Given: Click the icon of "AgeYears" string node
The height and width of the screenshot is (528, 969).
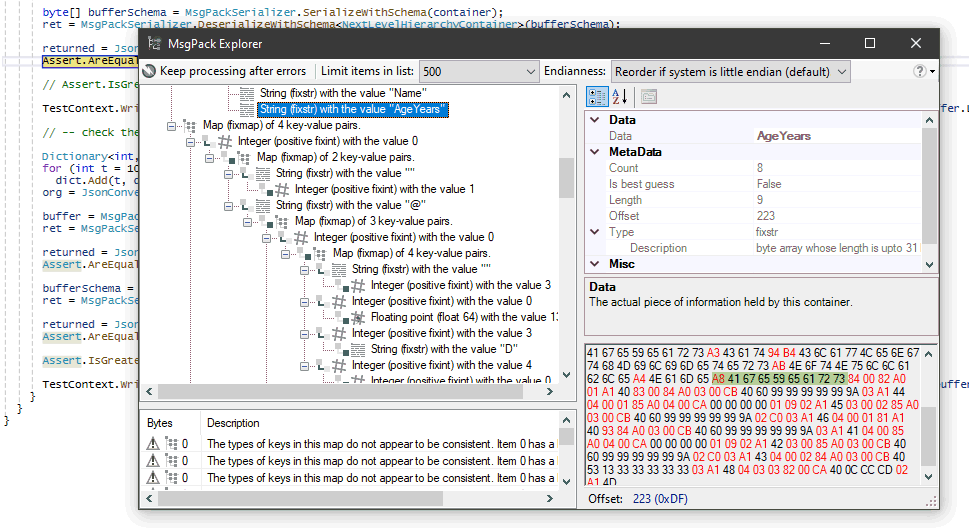Looking at the screenshot, I should [247, 109].
